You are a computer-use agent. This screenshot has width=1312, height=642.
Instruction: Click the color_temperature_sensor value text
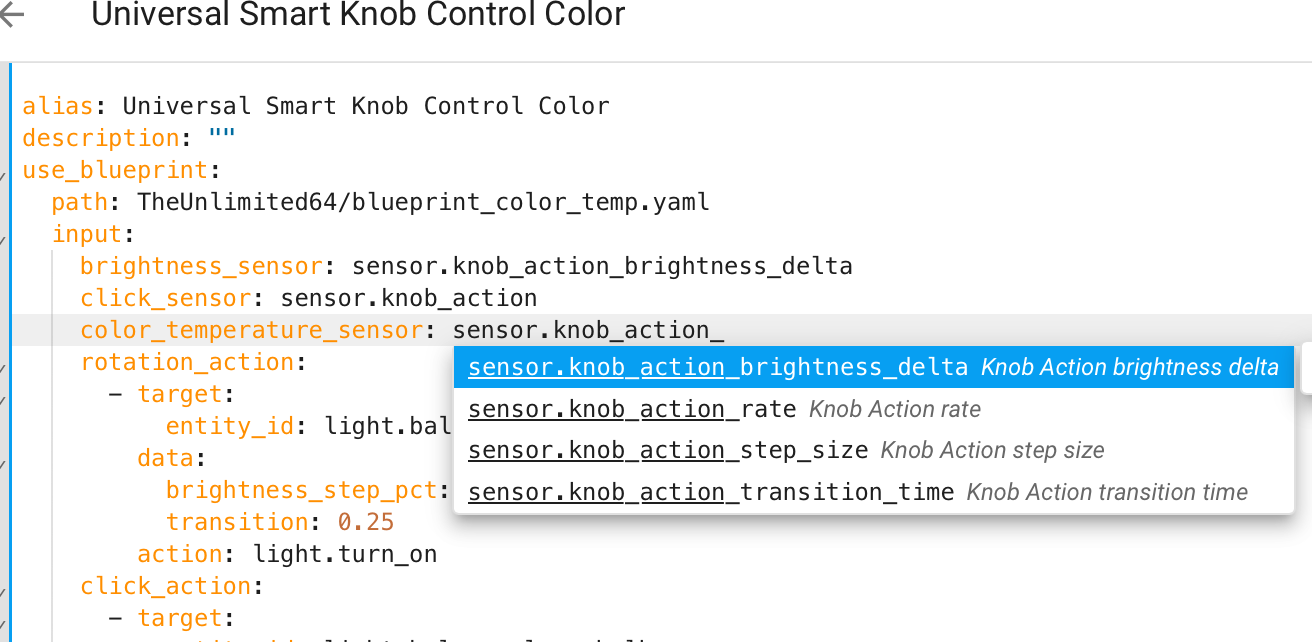tap(587, 330)
